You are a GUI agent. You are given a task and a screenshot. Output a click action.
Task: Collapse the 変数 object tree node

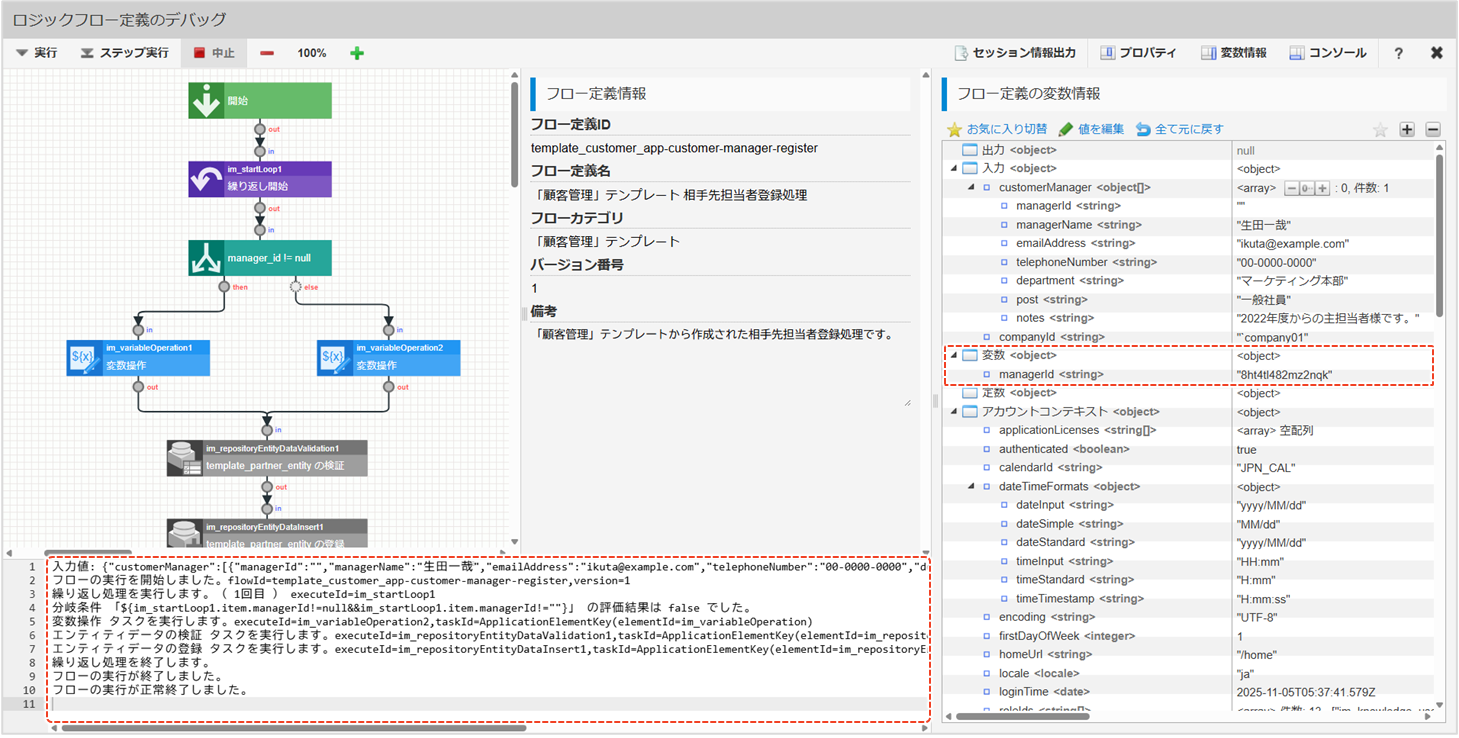(954, 356)
